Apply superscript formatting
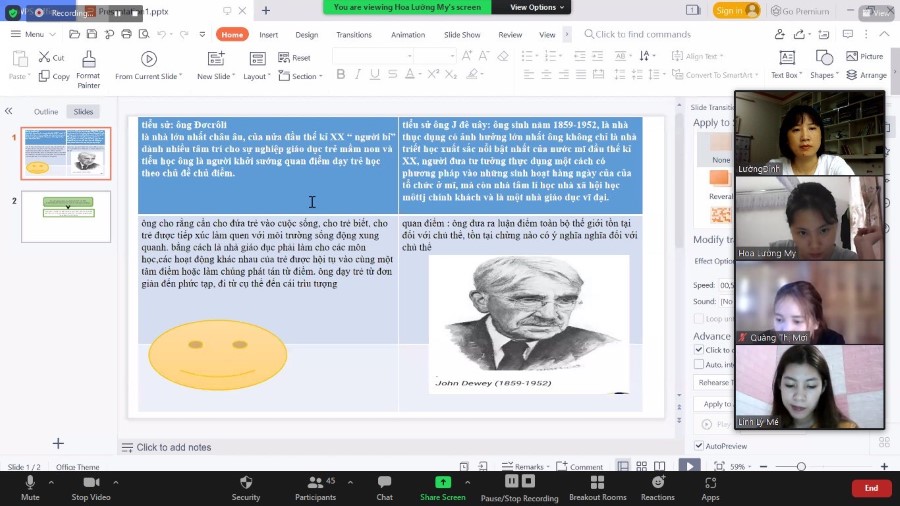Image resolution: width=900 pixels, height=506 pixels. (x=433, y=74)
